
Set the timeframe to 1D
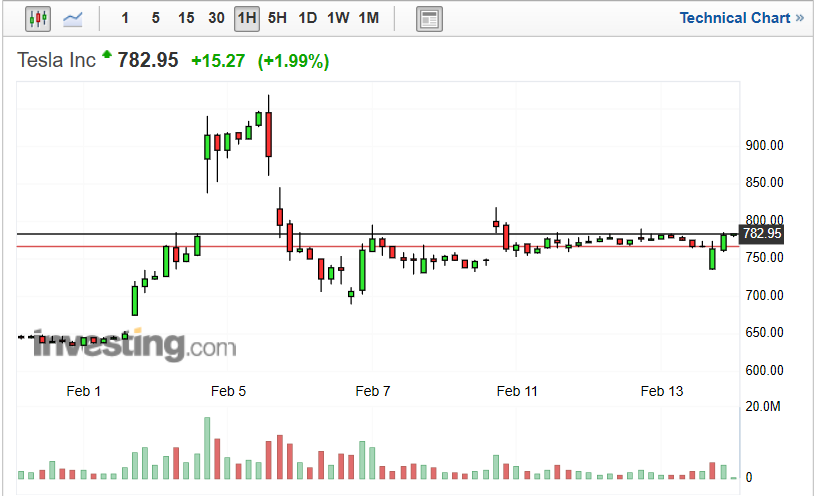click(x=307, y=18)
